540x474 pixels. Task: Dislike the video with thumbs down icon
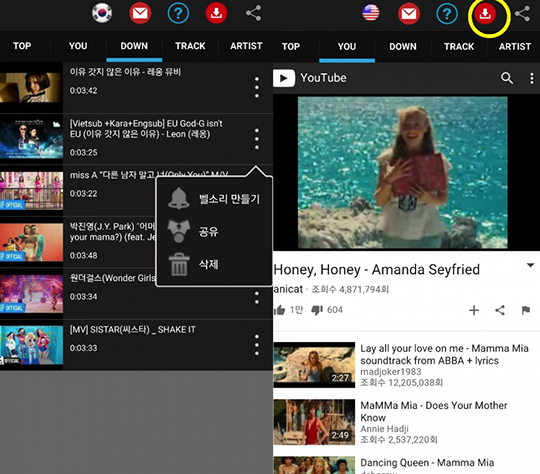tap(317, 310)
